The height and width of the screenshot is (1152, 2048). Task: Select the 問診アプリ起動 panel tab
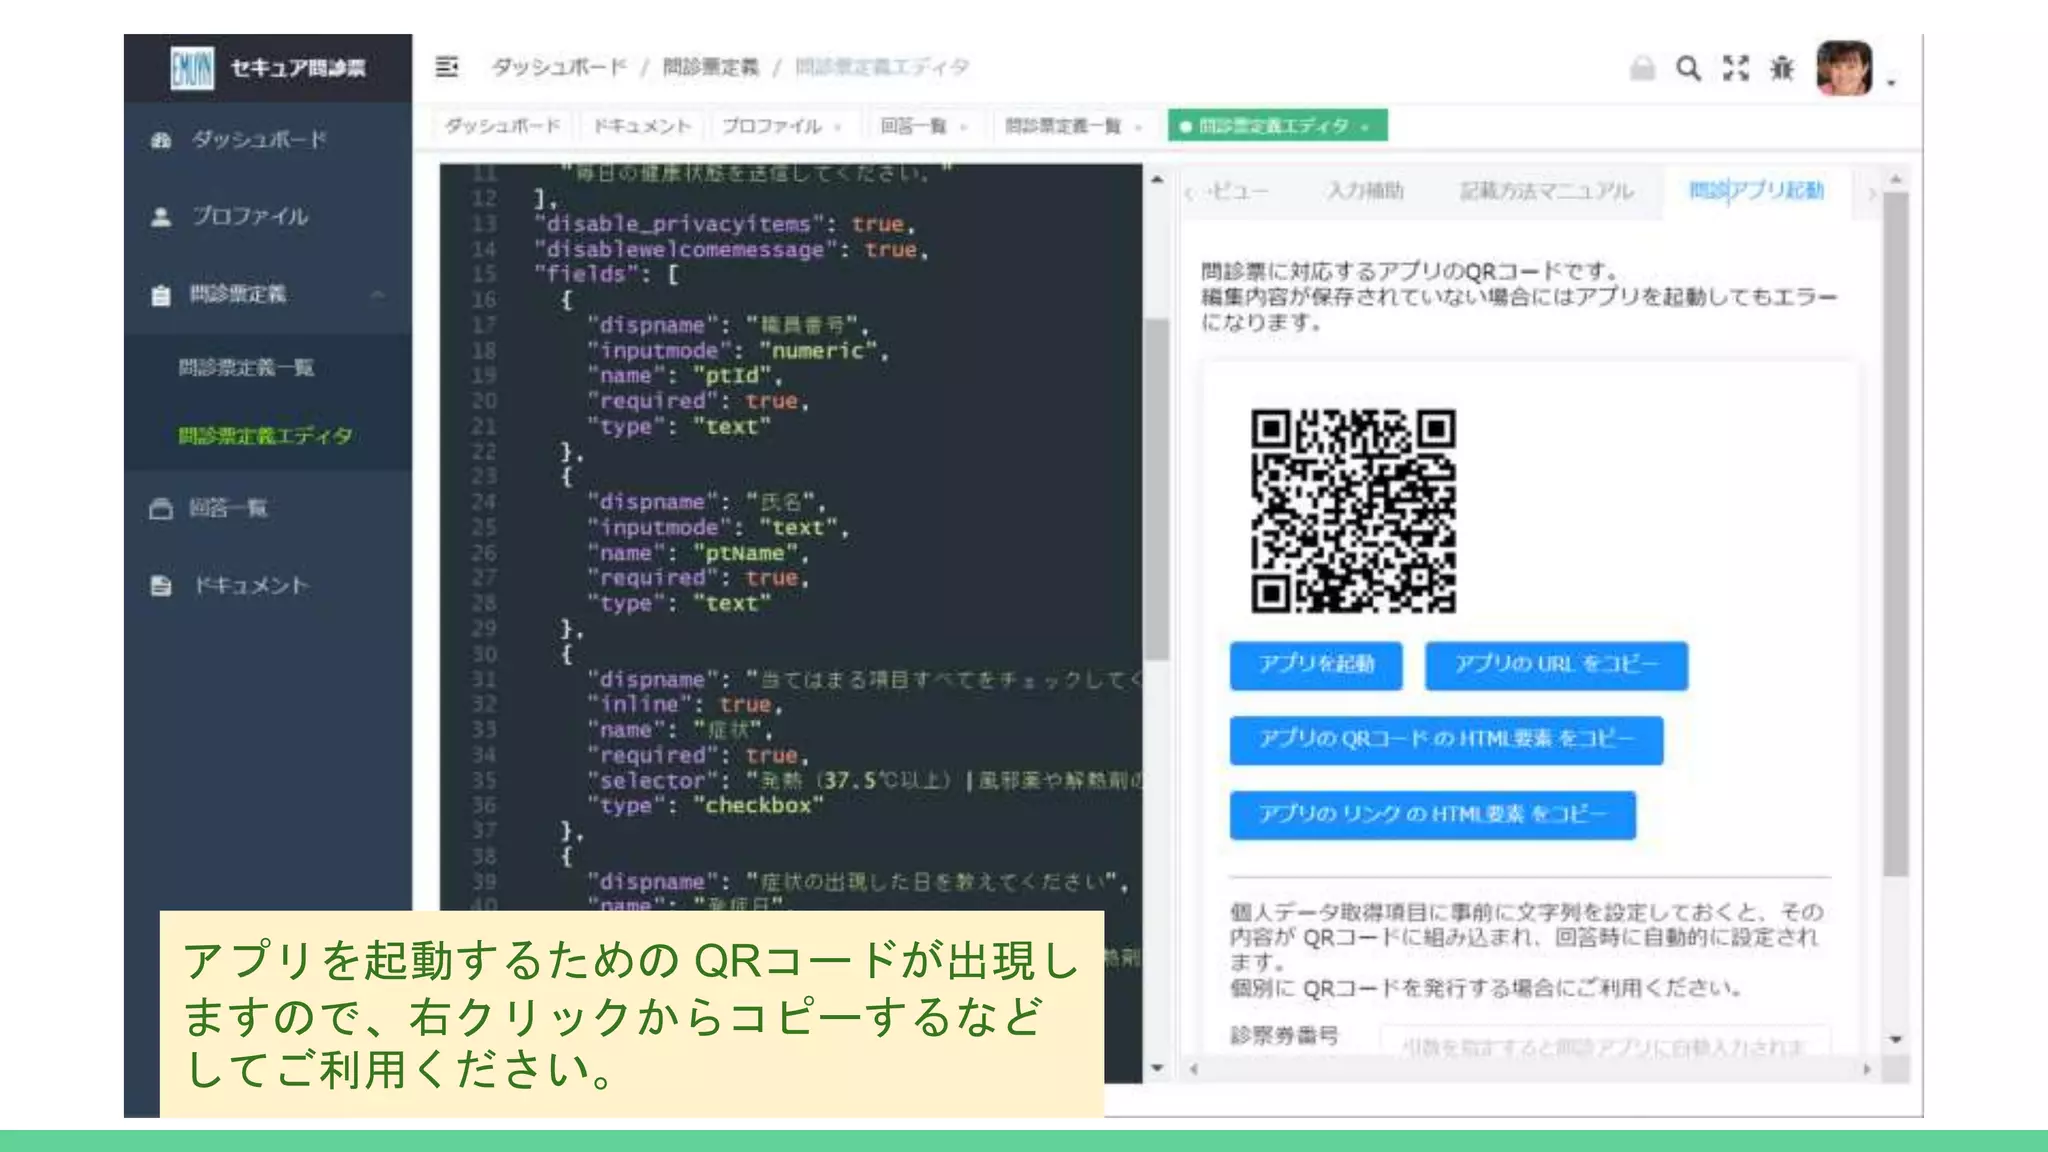click(1756, 191)
